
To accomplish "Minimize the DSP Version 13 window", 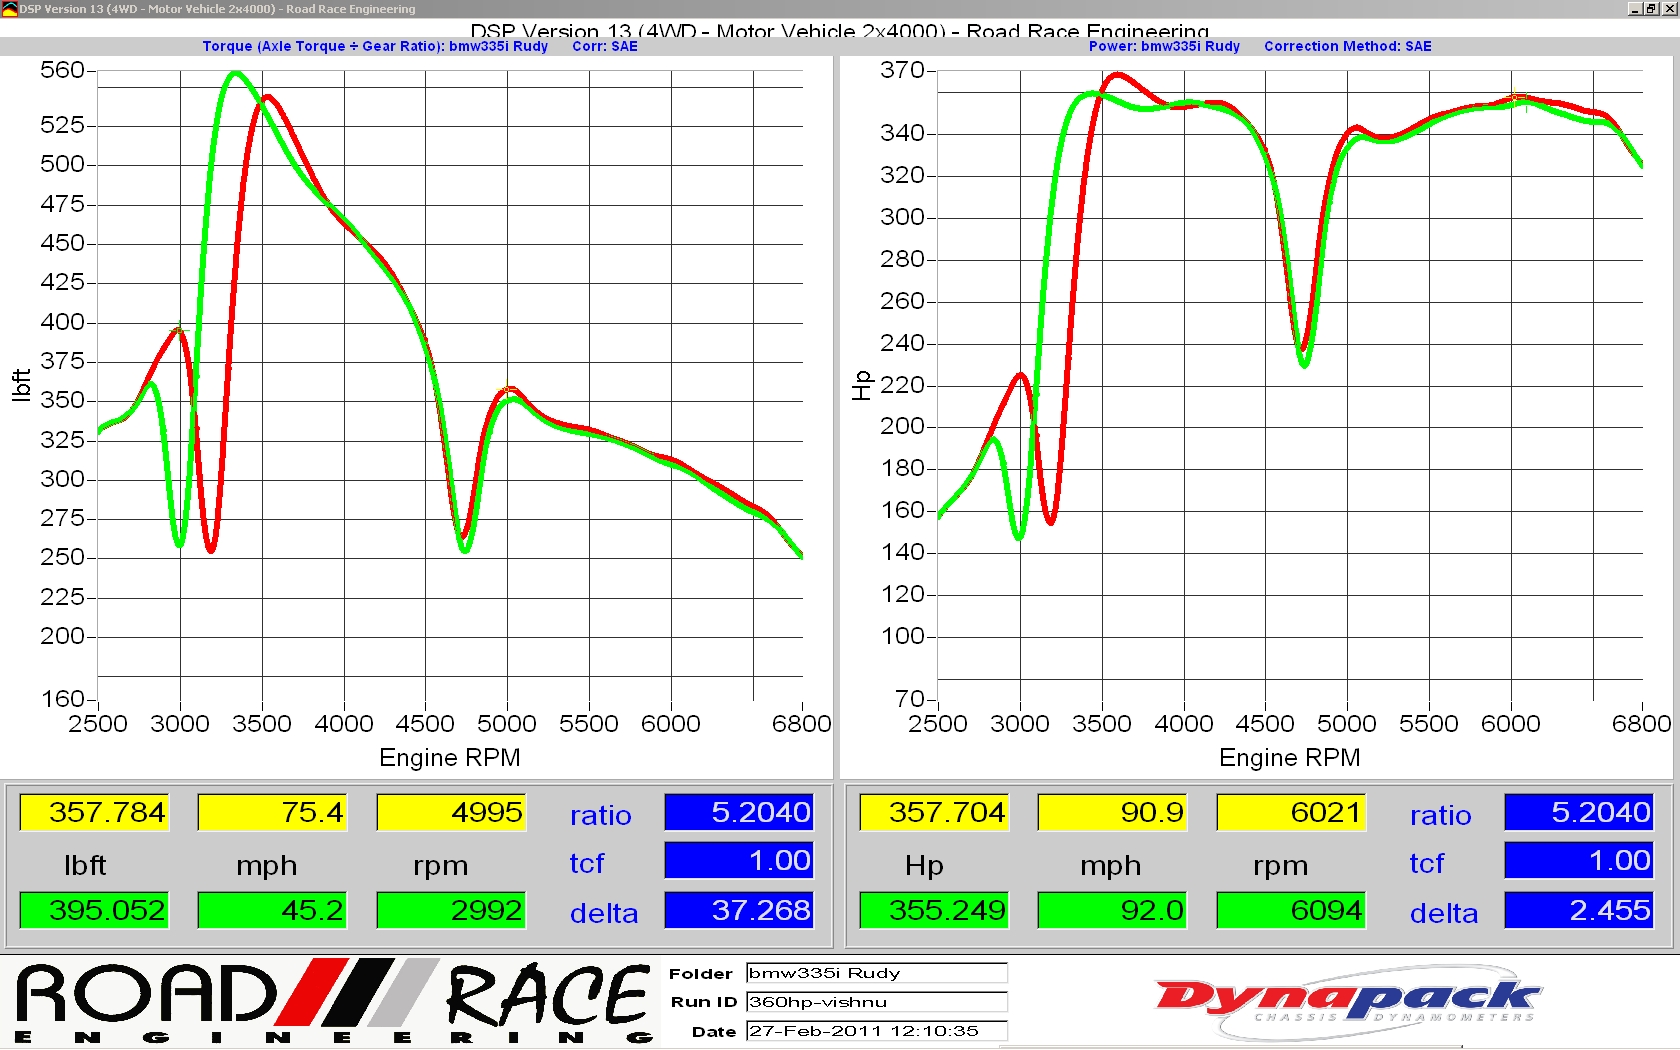I will click(1635, 9).
